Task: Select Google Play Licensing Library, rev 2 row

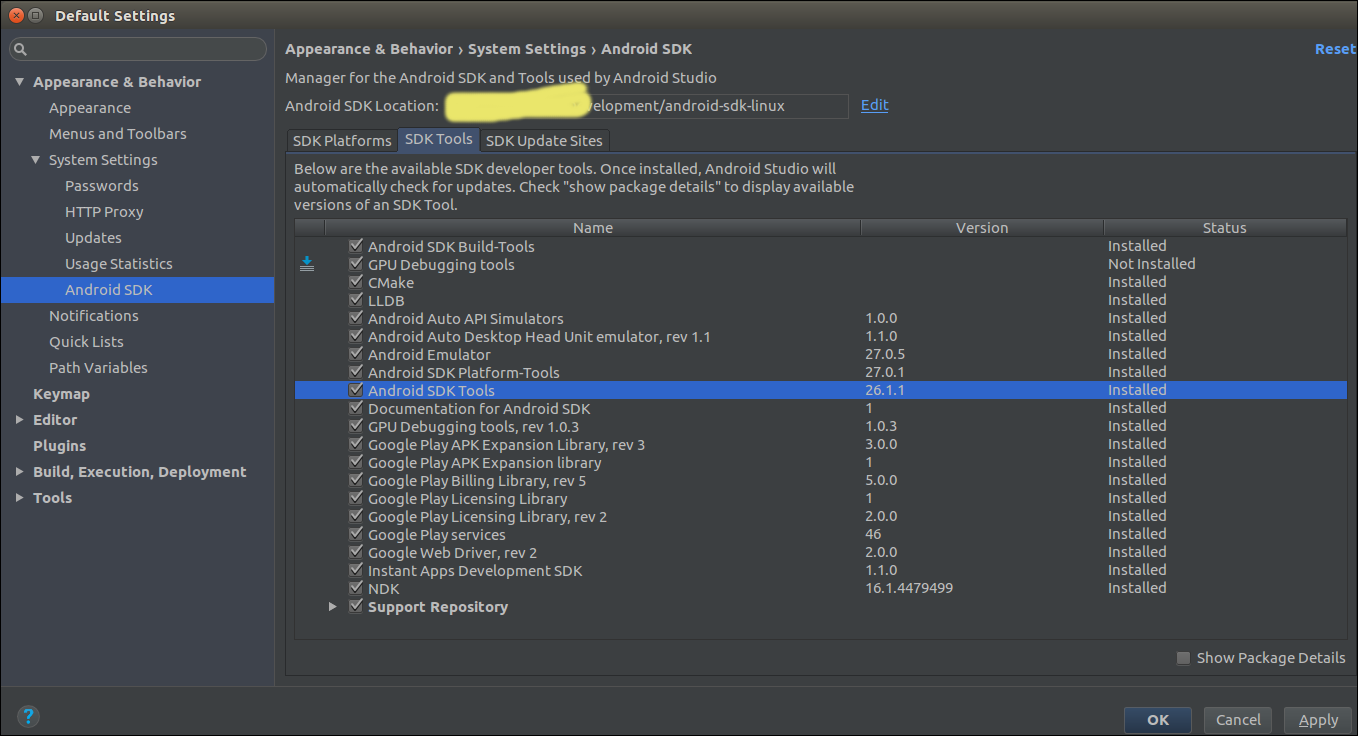Action: (x=821, y=516)
